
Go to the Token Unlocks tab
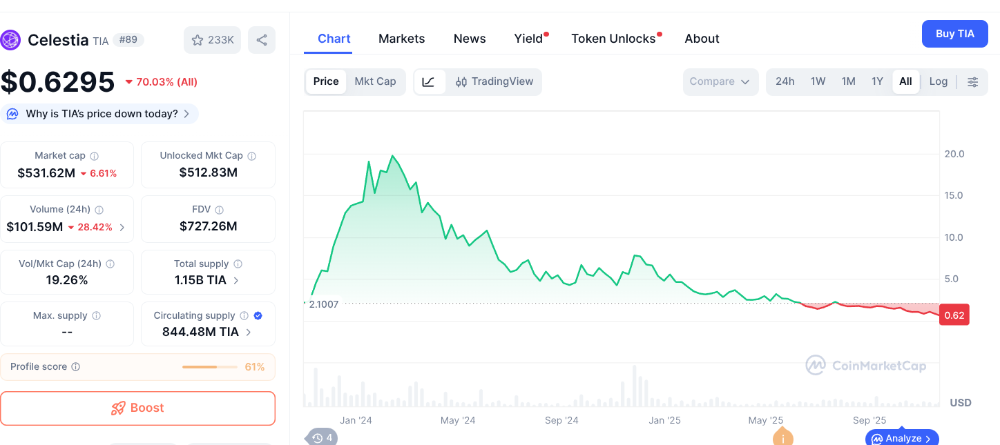pos(613,39)
